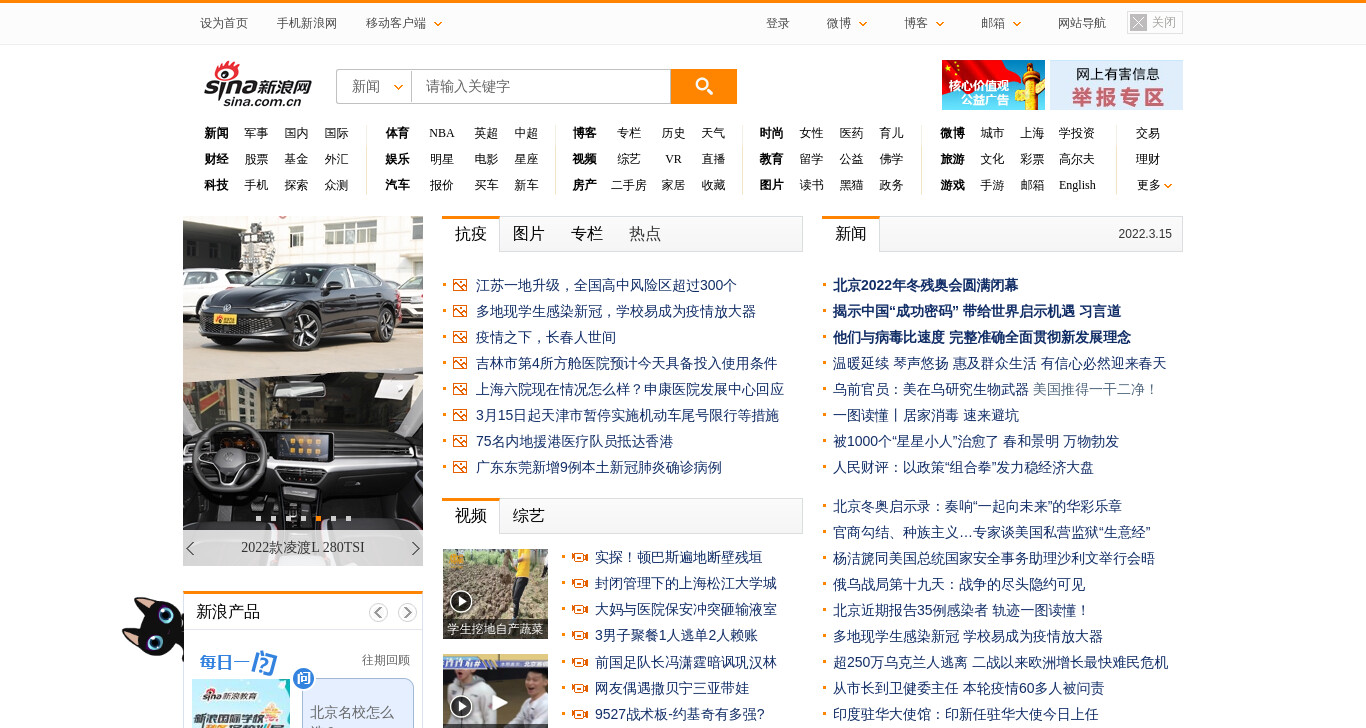This screenshot has width=1366, height=728.
Task: Open 9527战术板-约基奇有多强? link
Action: [680, 715]
